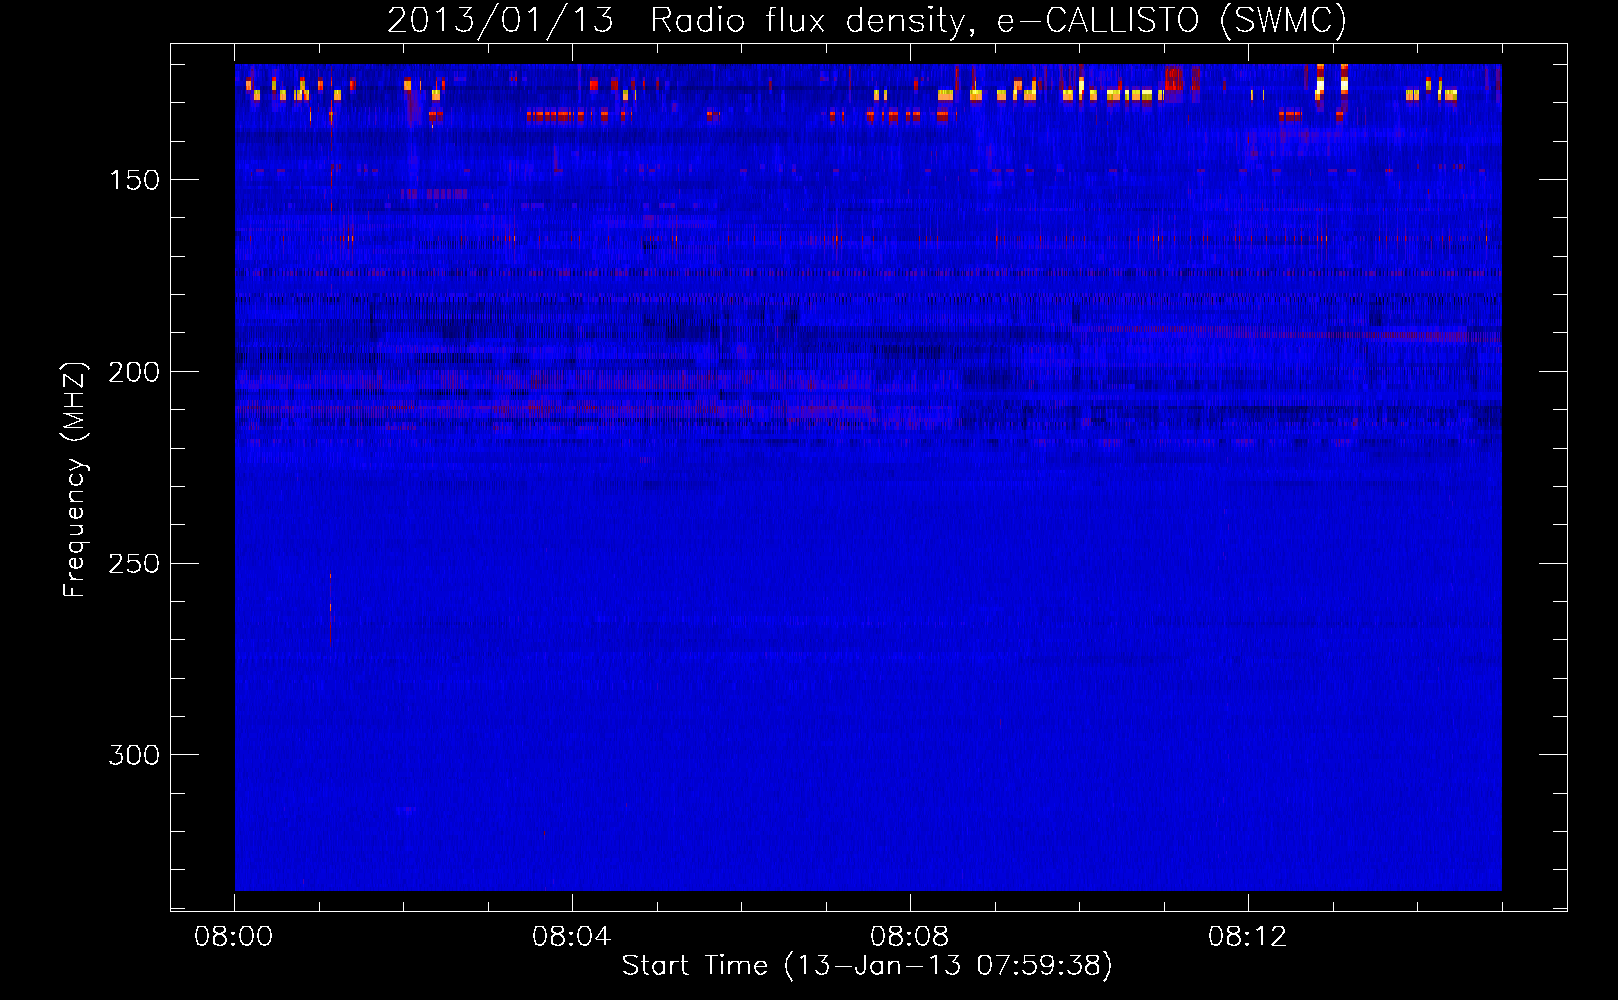Click the 08:04 time tick label
The width and height of the screenshot is (1618, 1000).
click(572, 937)
